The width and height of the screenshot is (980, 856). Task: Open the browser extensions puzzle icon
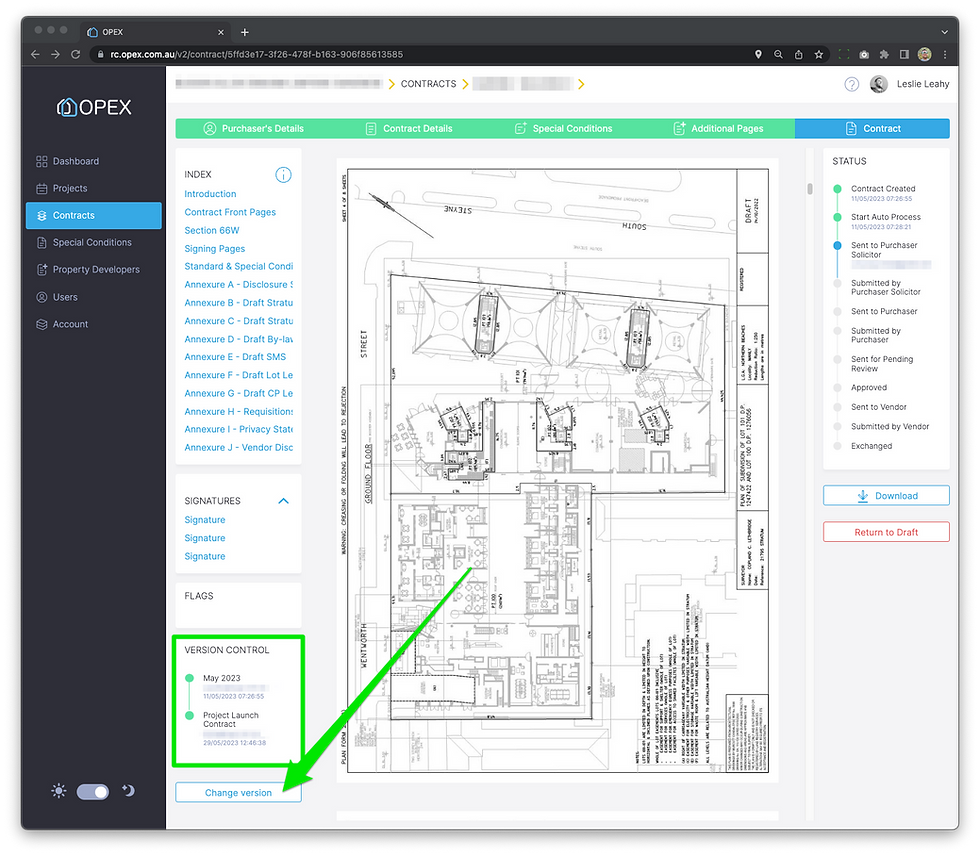point(884,54)
